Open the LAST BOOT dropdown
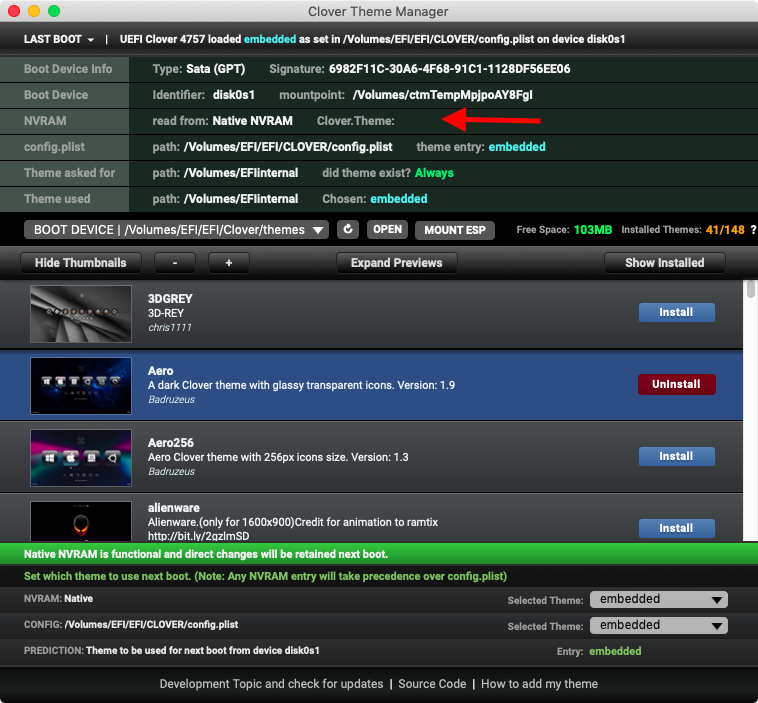This screenshot has width=758, height=703. coord(58,39)
